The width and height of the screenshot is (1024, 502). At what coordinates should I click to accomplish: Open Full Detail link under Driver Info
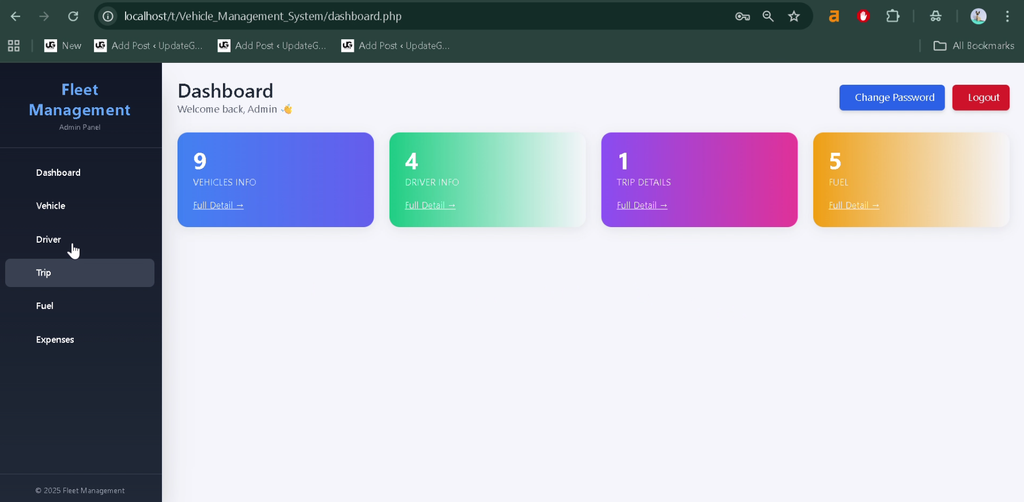point(430,205)
